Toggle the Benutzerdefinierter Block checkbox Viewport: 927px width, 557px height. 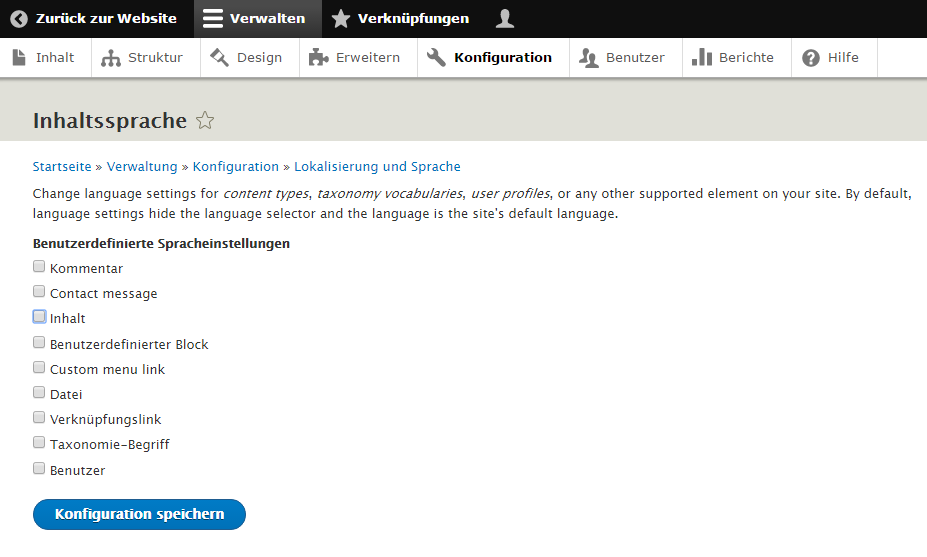[x=39, y=343]
